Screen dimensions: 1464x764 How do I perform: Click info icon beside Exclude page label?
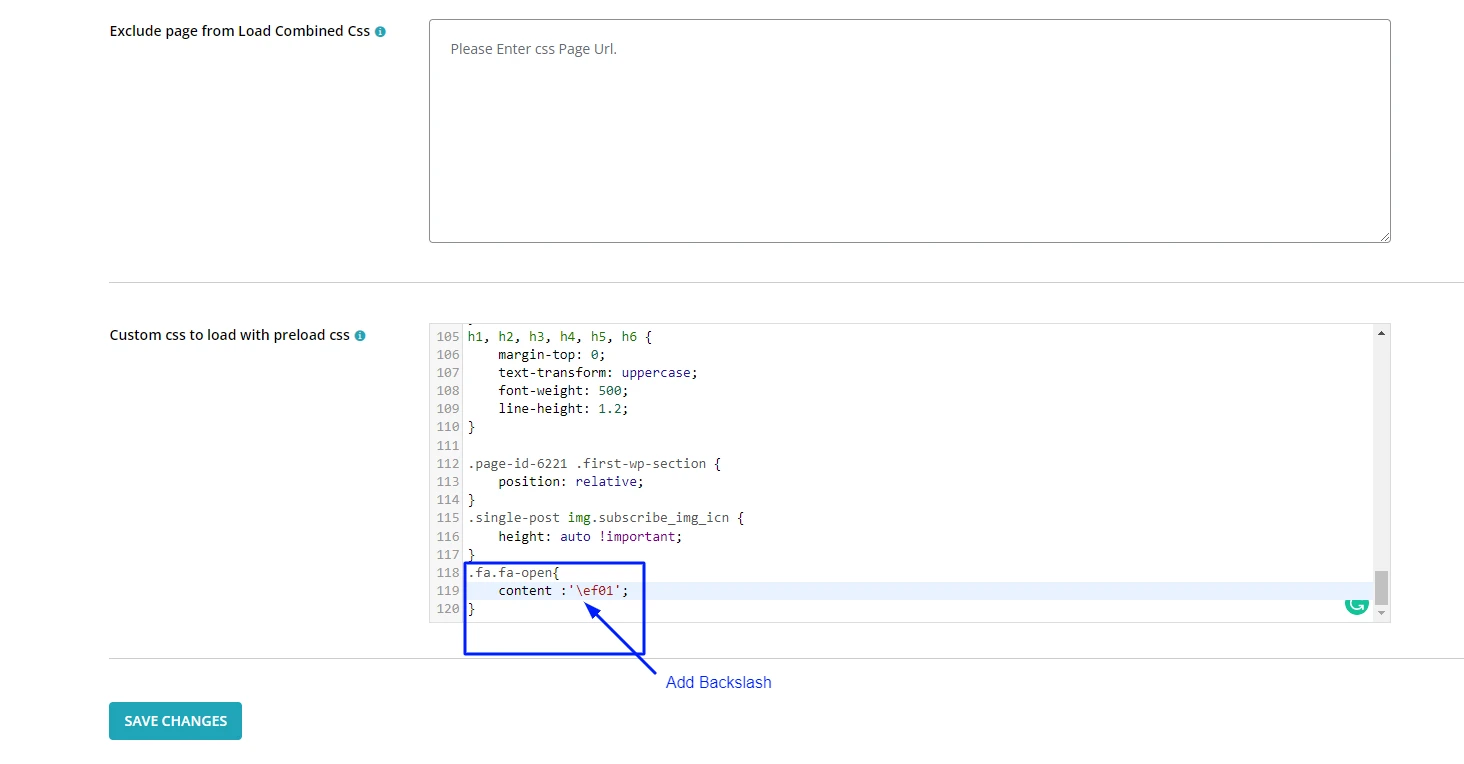[380, 32]
